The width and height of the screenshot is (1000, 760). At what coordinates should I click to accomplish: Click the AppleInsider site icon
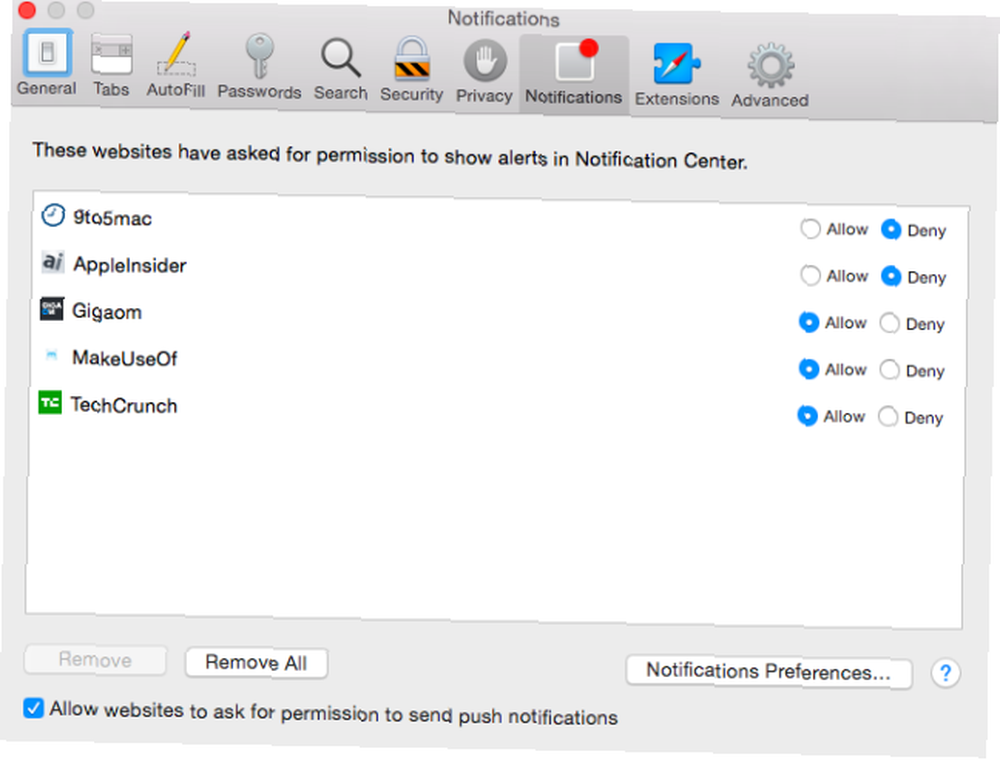pyautogui.click(x=53, y=262)
